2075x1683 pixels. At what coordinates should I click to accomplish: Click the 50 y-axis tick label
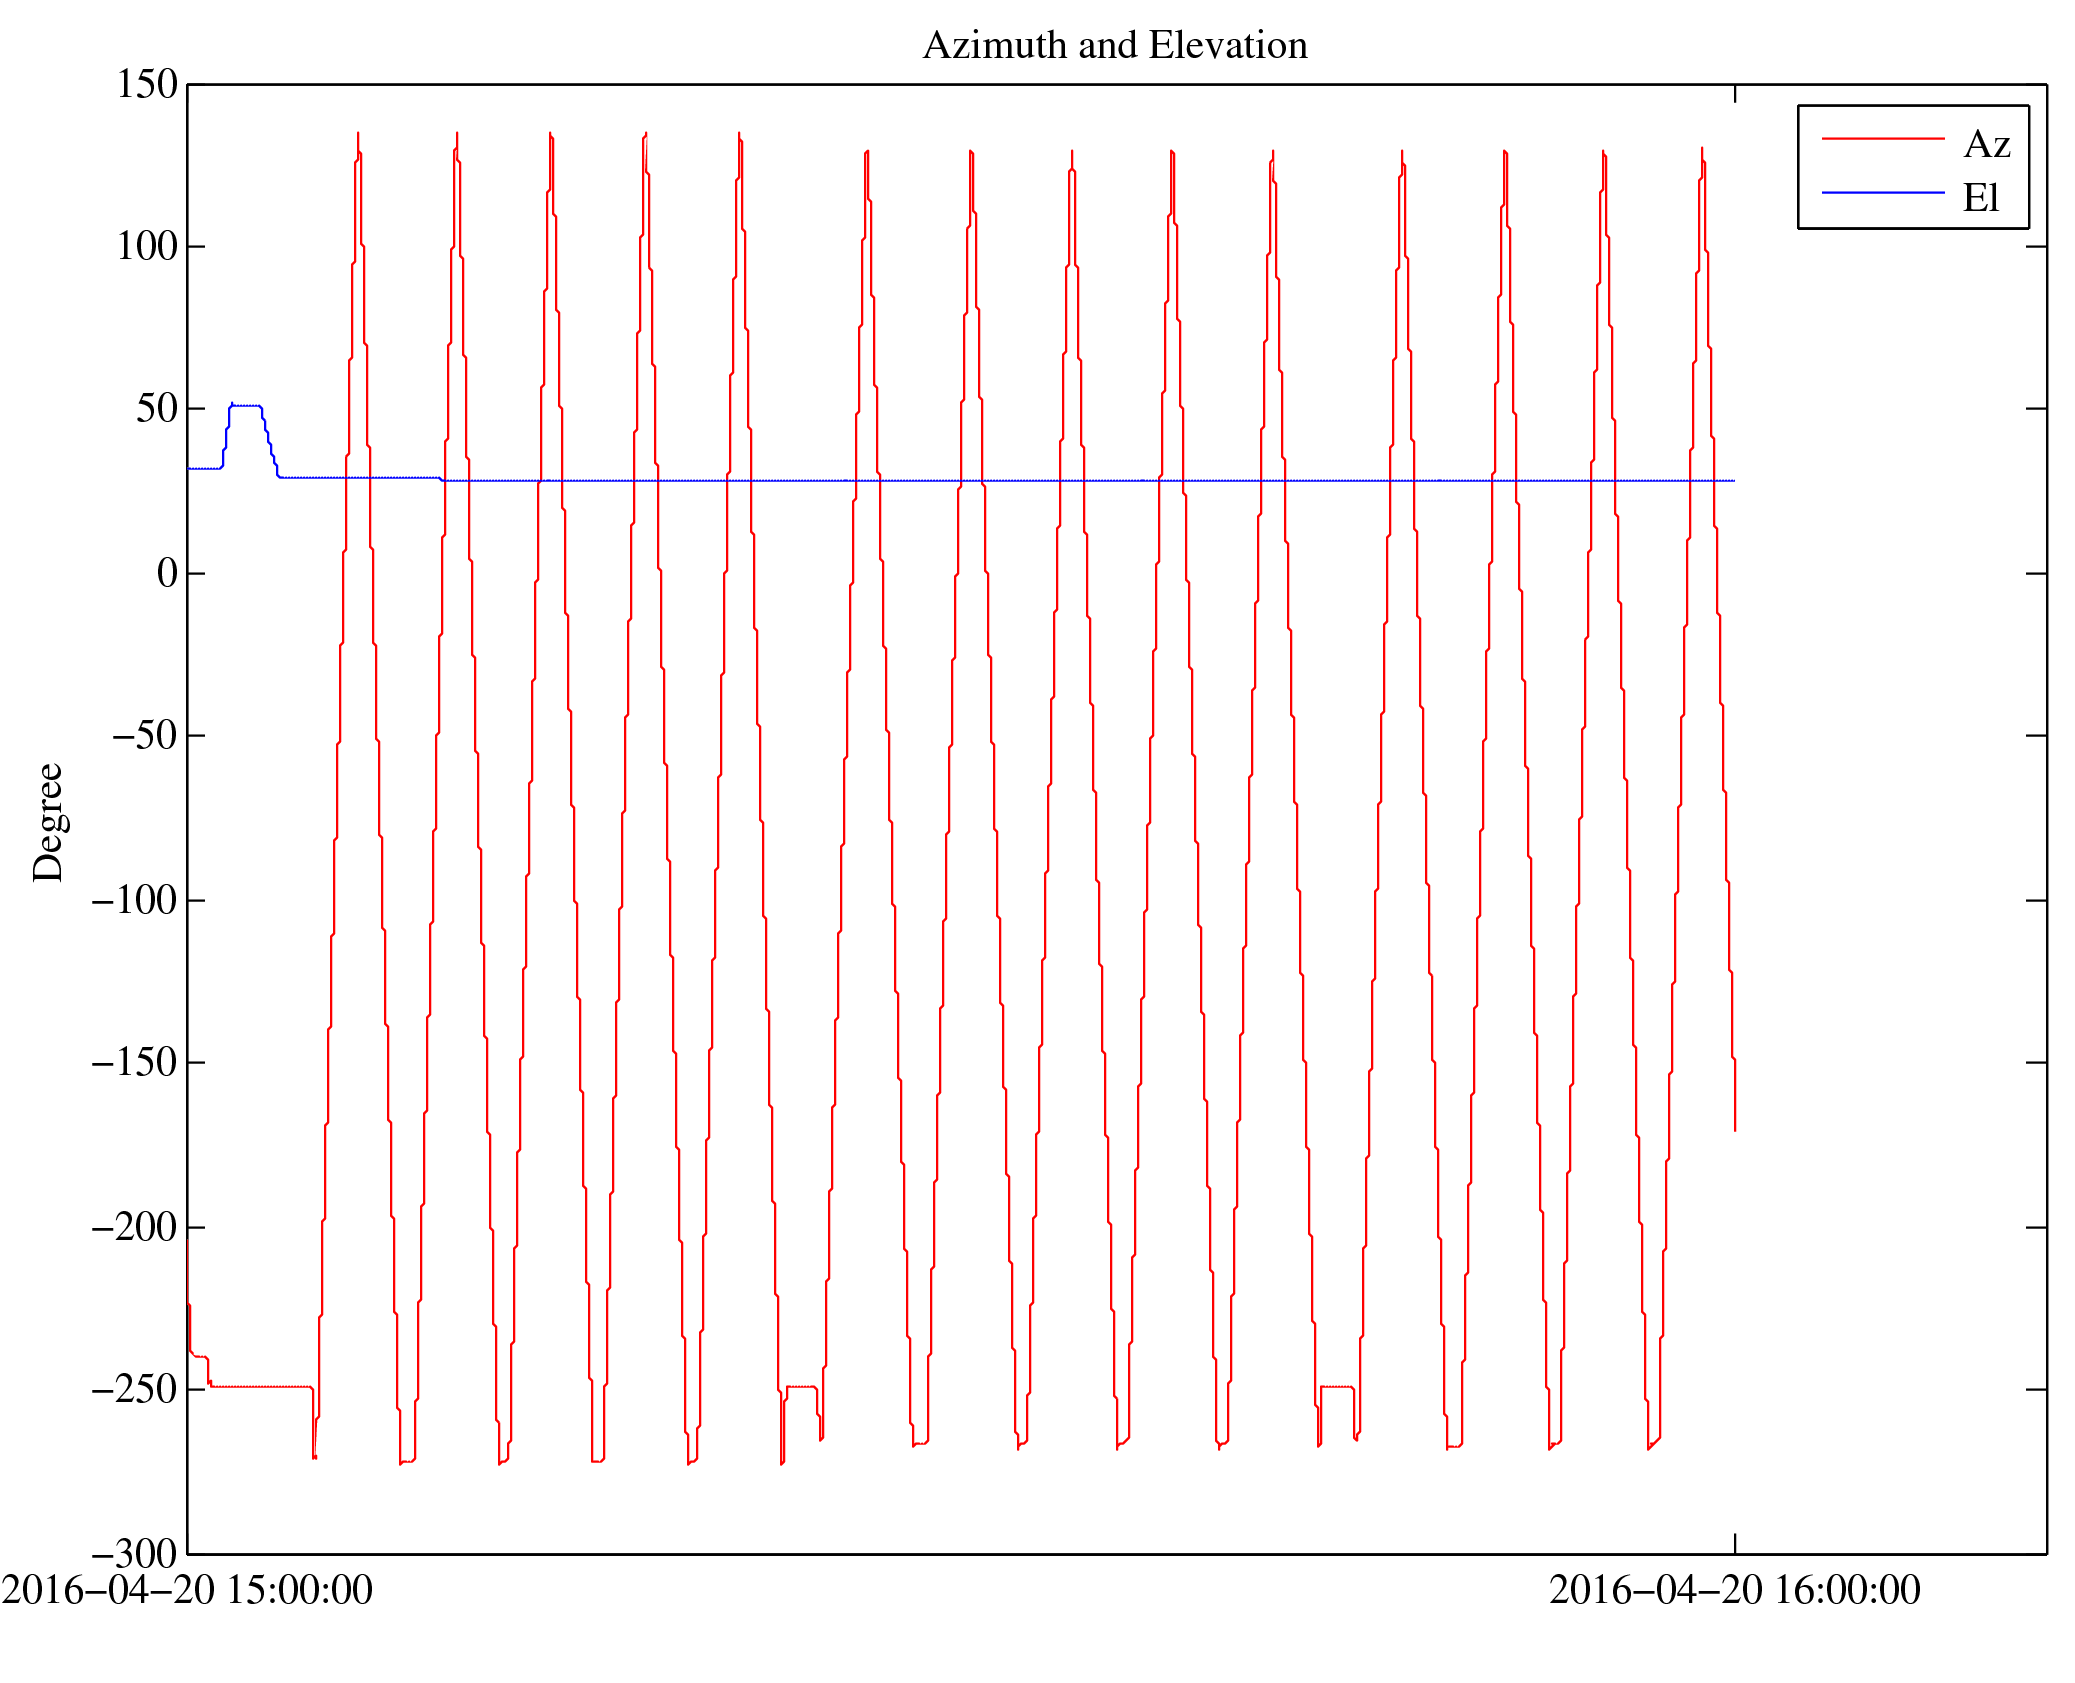(156, 409)
